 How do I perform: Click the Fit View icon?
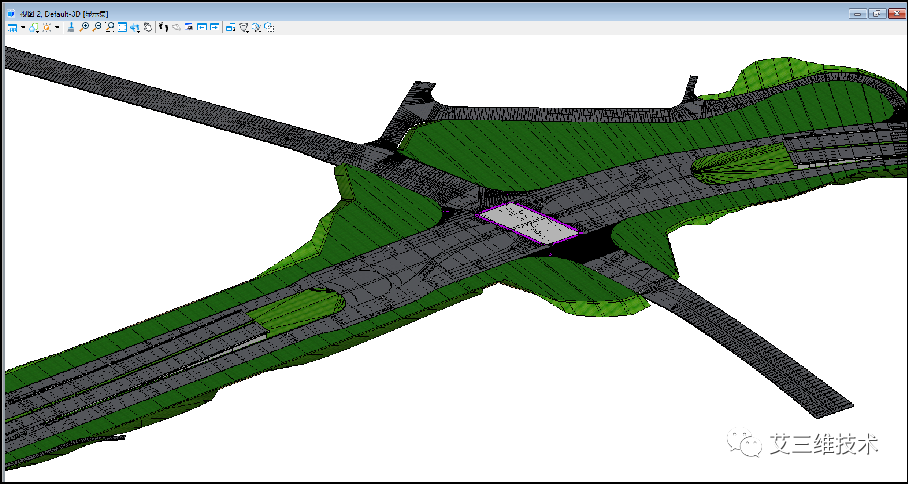click(122, 28)
